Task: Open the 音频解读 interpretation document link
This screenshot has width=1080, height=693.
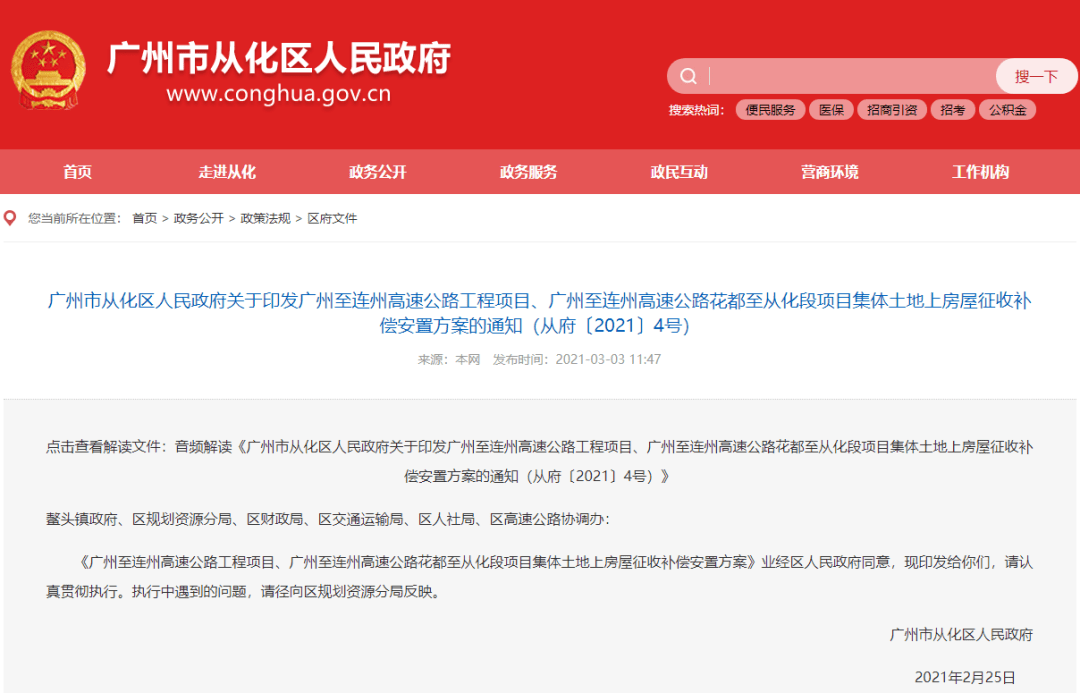Action: [x=539, y=462]
